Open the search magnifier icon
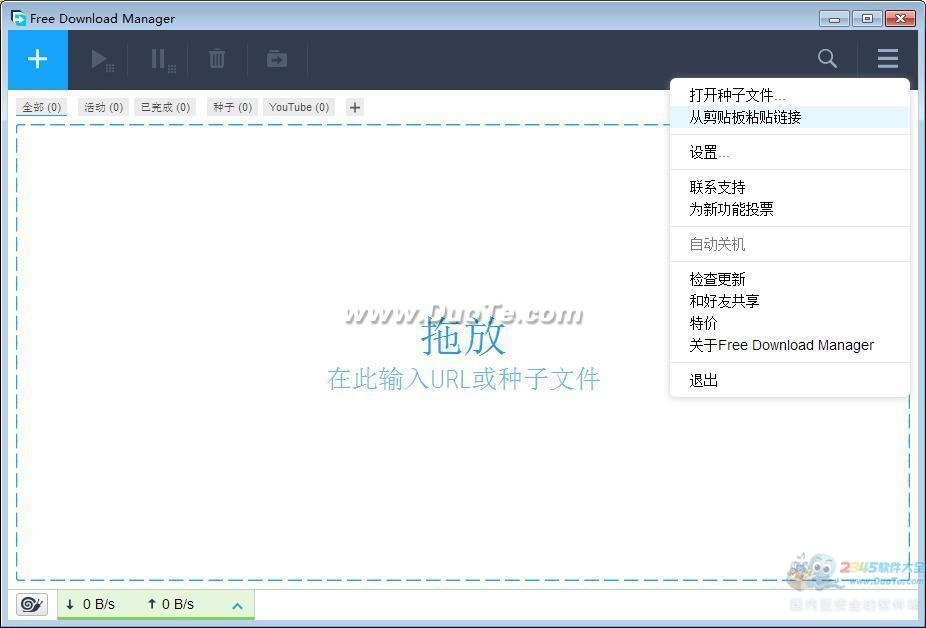 [x=827, y=59]
